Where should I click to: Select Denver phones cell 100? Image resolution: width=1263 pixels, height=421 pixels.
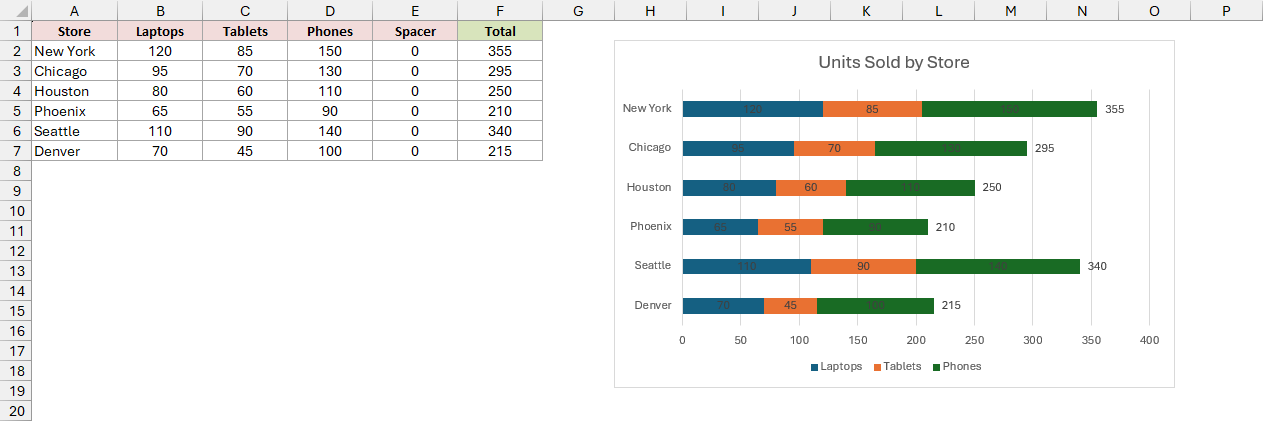click(330, 151)
